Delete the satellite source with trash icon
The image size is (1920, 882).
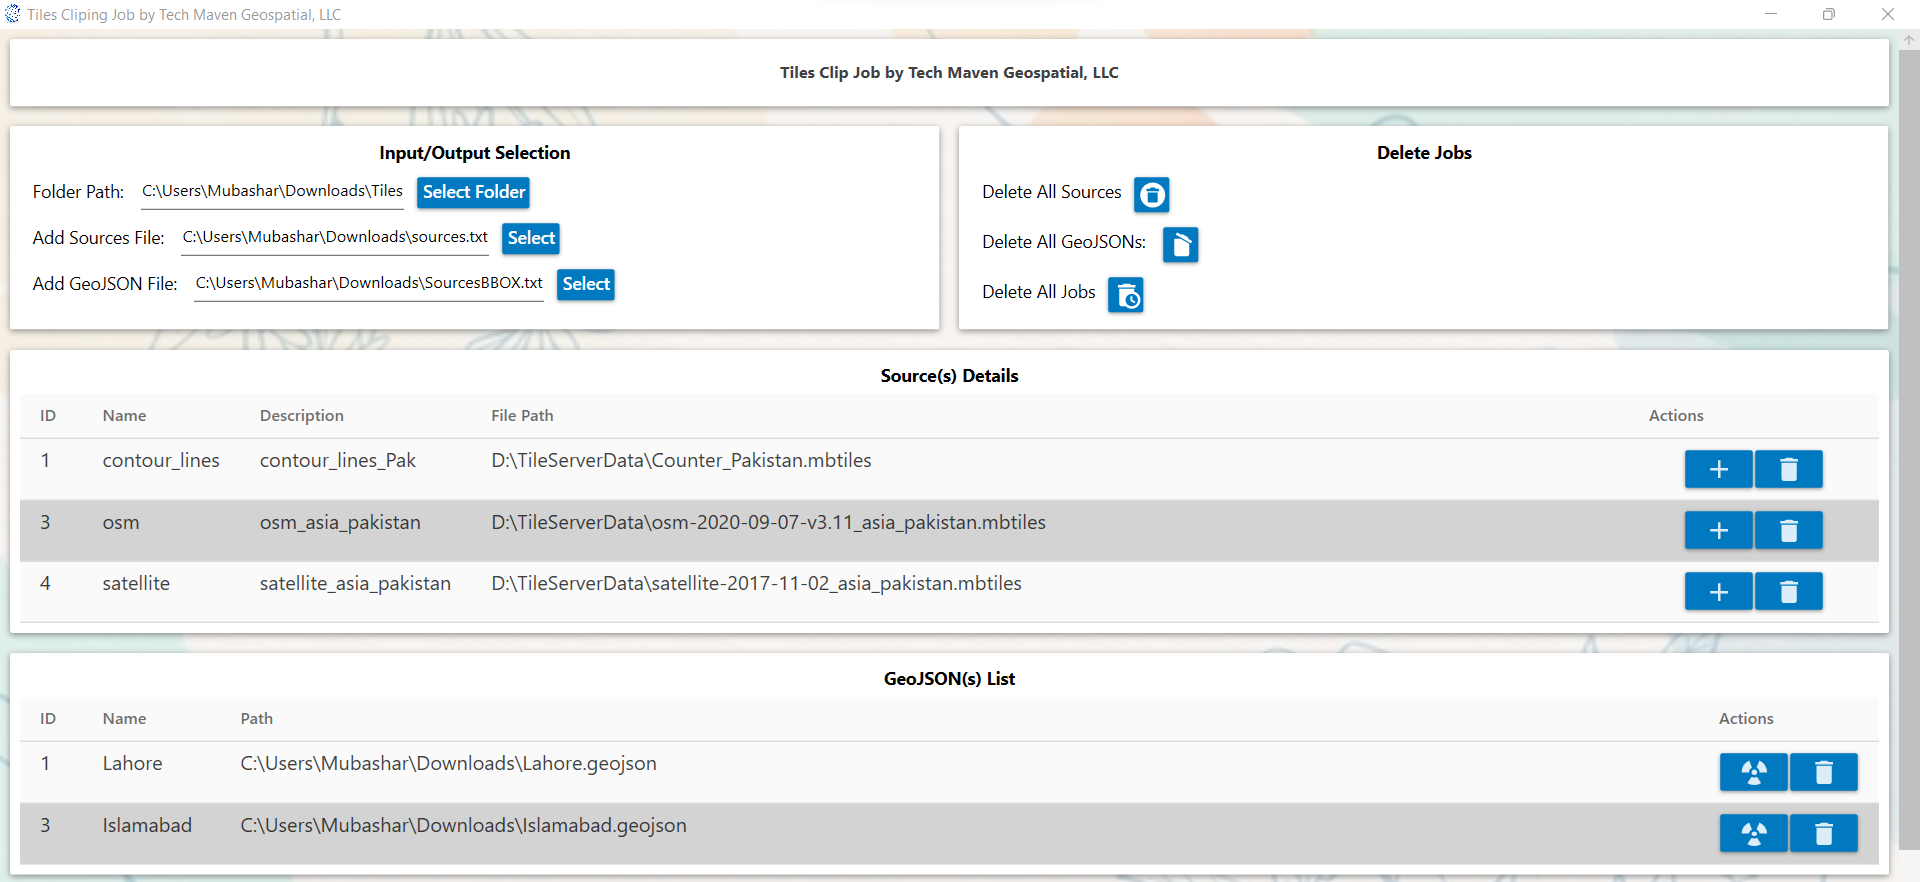[x=1788, y=591]
